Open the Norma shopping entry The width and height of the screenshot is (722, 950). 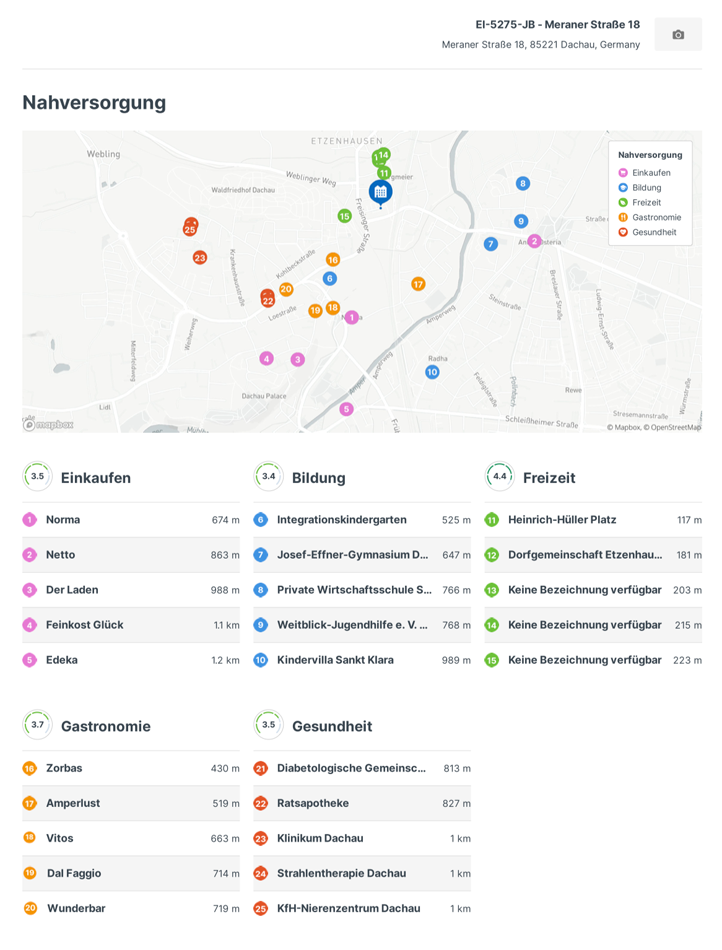[x=63, y=520]
